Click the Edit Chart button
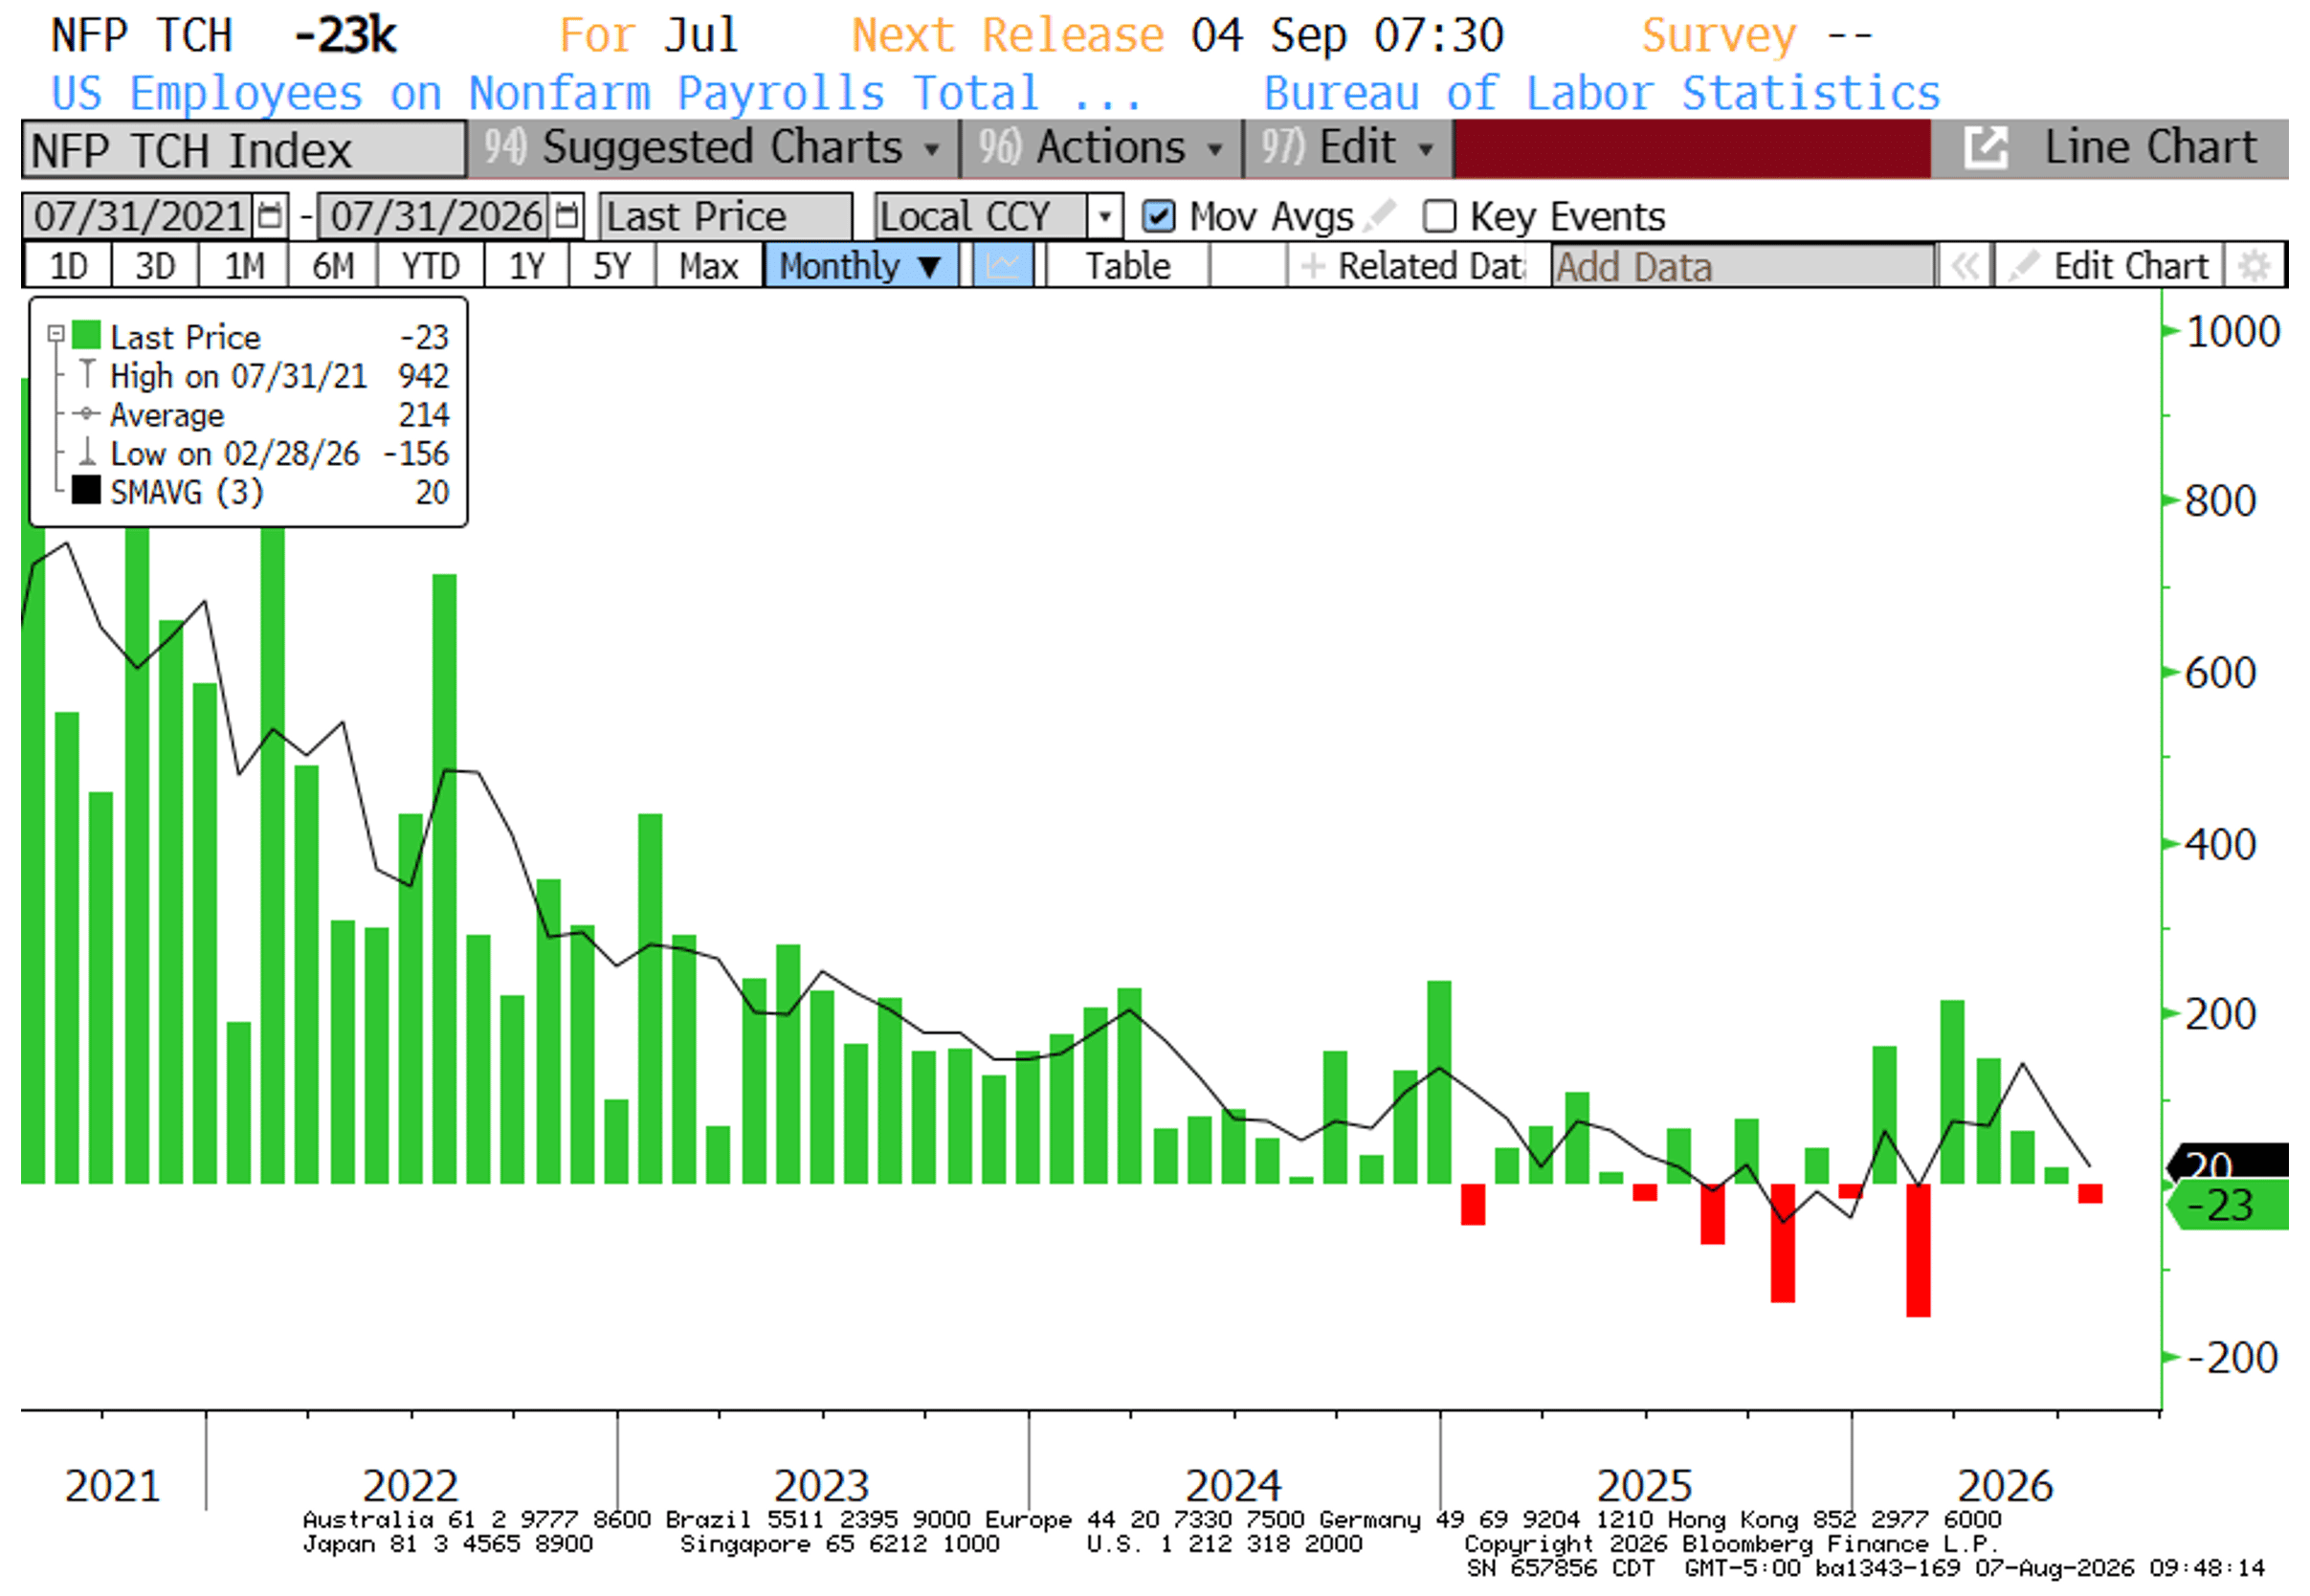 [2110, 266]
